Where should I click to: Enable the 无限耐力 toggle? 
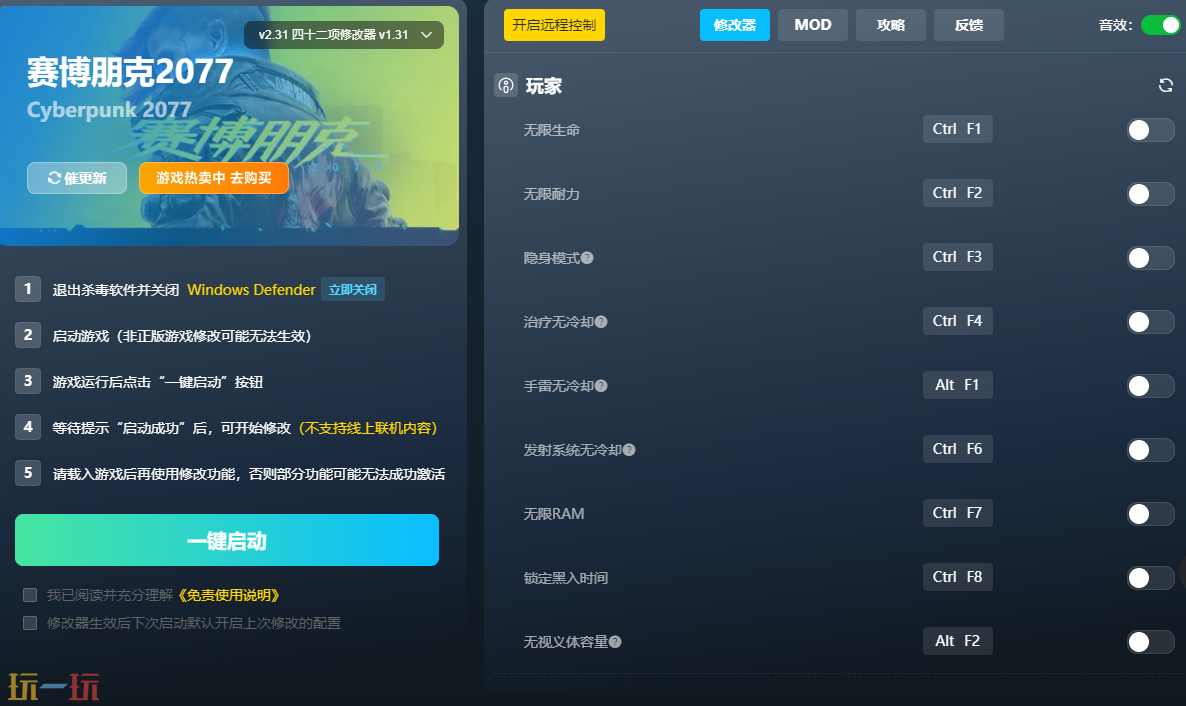pos(1150,194)
